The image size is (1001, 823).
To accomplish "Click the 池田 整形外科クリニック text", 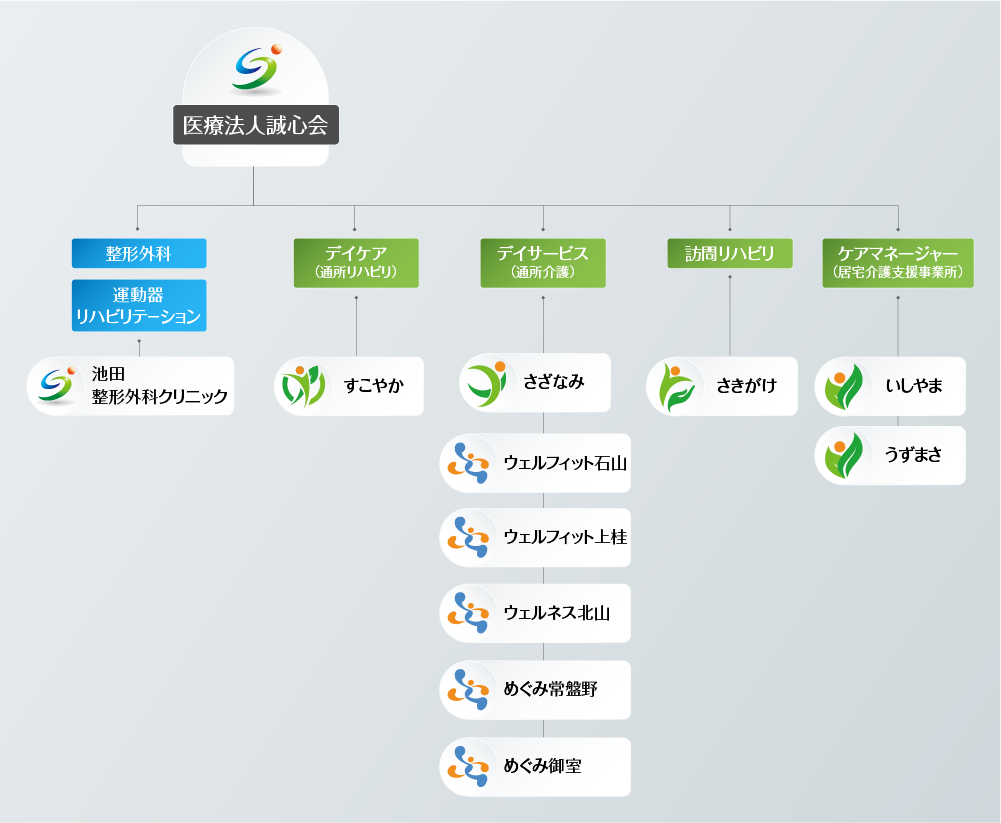I will click(x=158, y=386).
